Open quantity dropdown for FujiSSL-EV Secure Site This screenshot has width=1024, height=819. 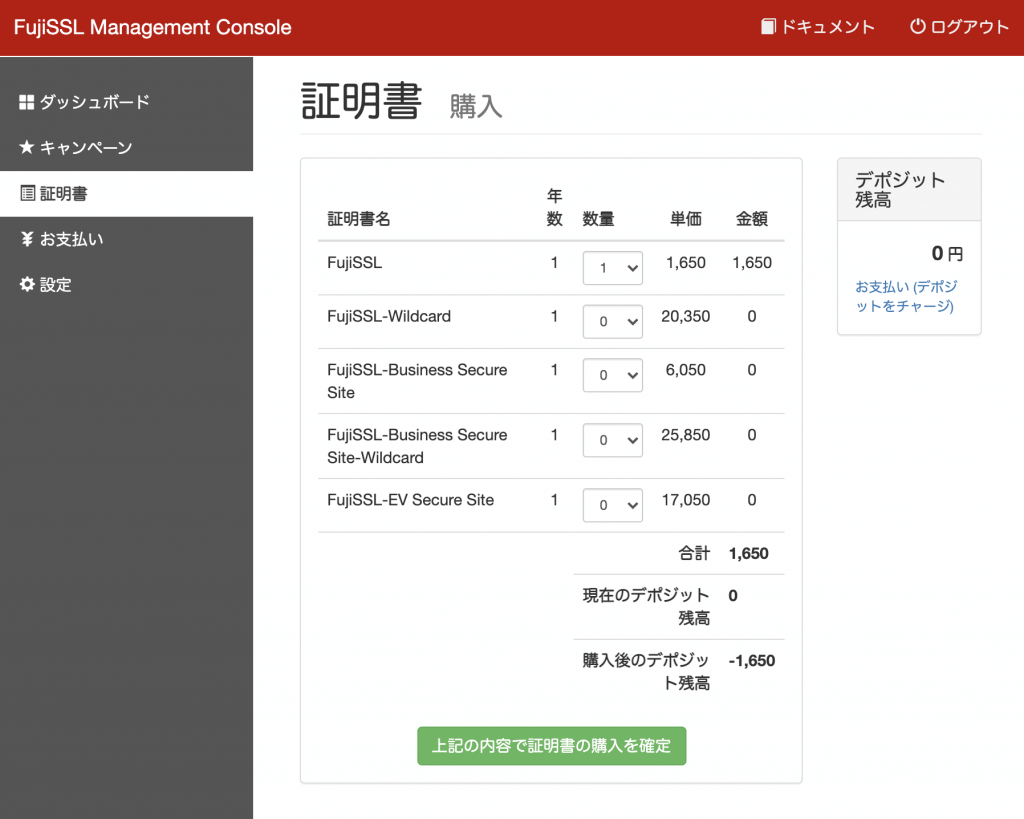[613, 505]
